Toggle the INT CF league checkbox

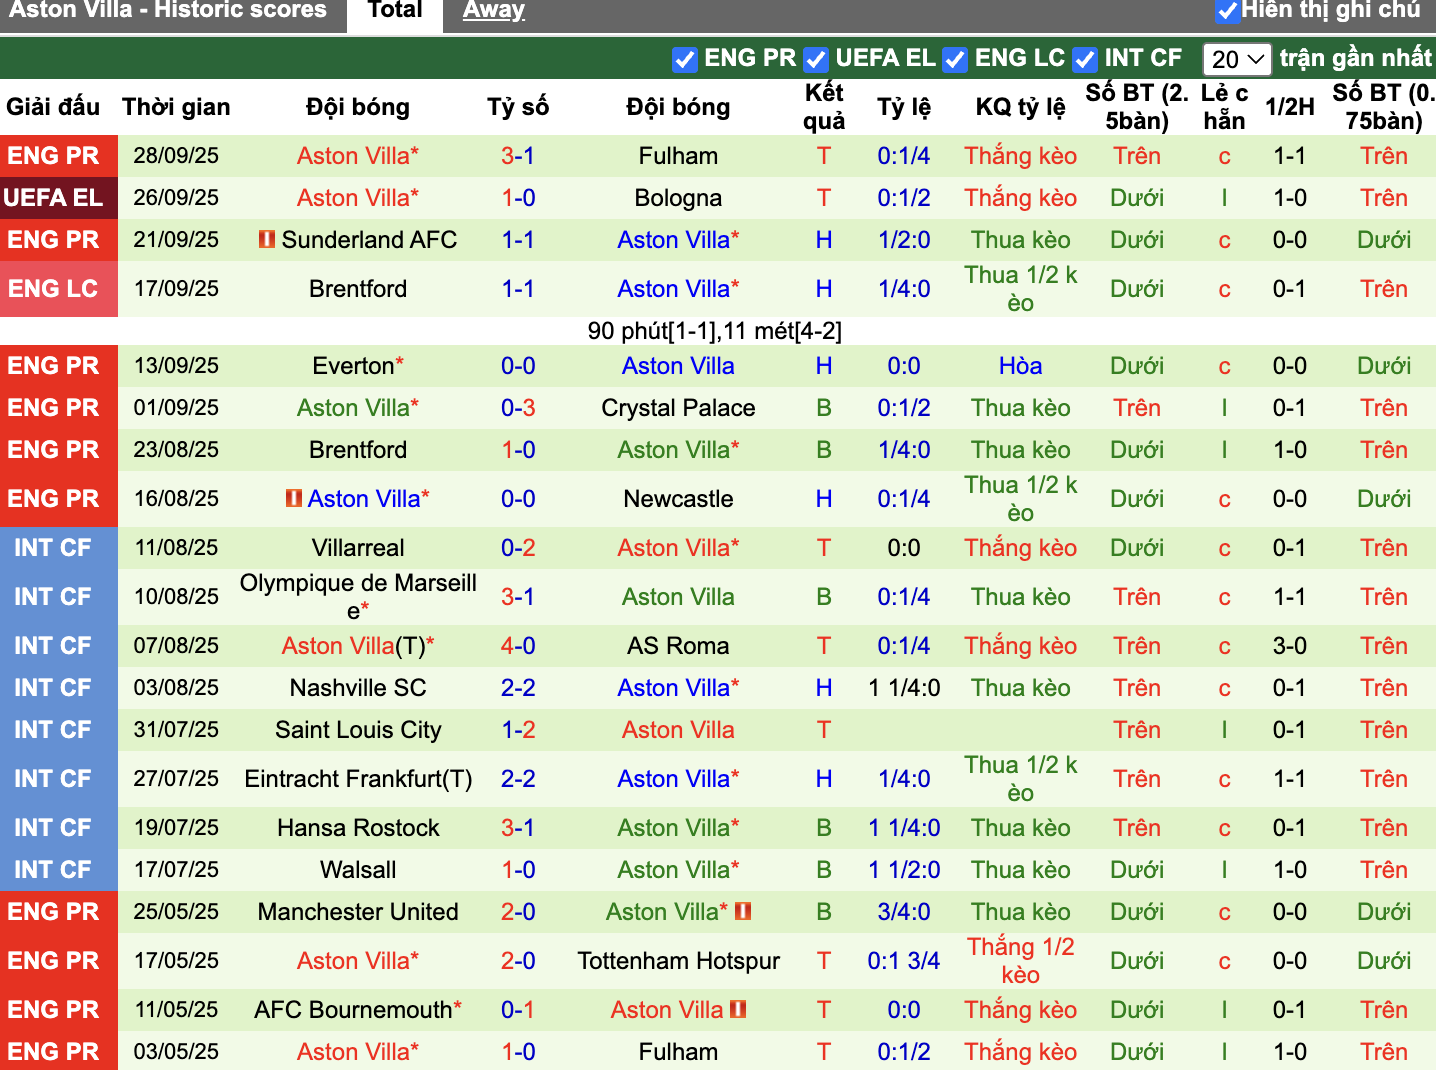pyautogui.click(x=1085, y=59)
